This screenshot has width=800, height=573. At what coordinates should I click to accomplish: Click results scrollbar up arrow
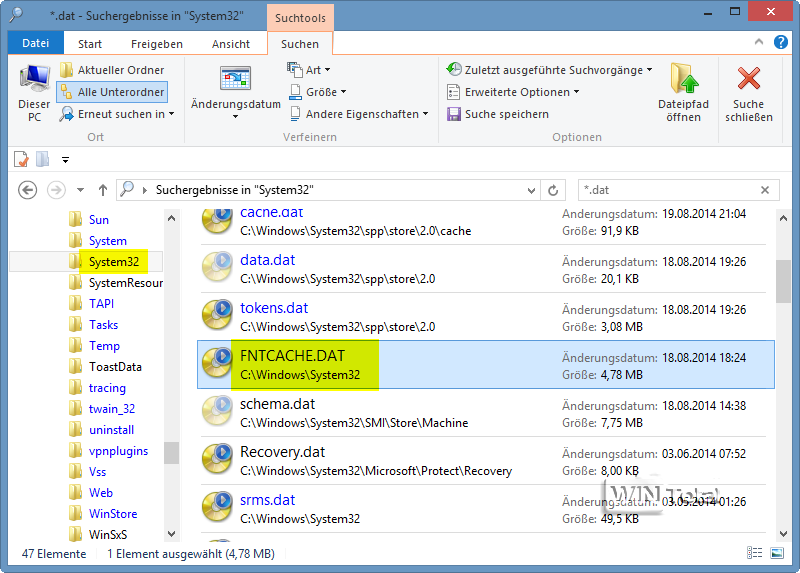(783, 218)
